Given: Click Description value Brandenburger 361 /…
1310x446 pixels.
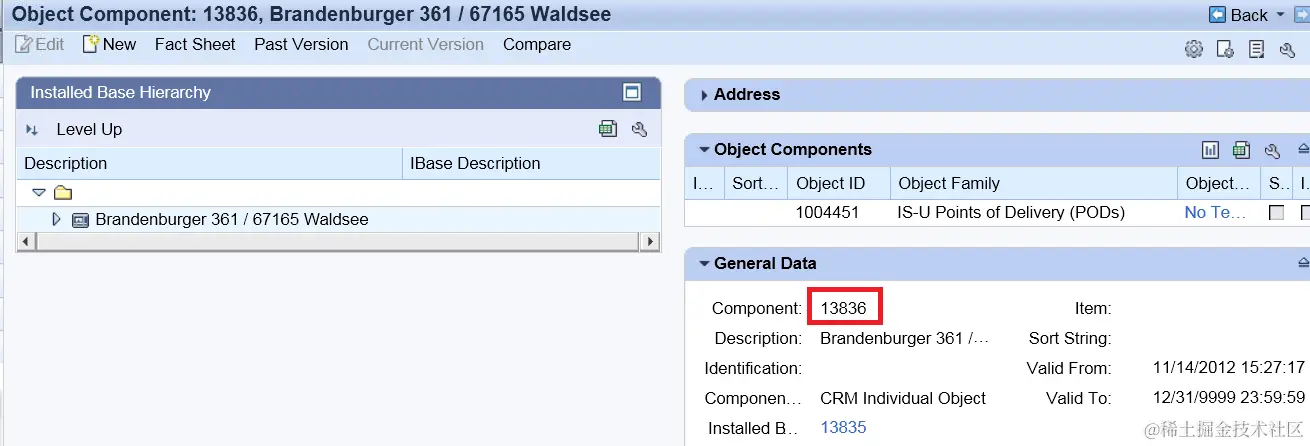Looking at the screenshot, I should click(x=904, y=338).
